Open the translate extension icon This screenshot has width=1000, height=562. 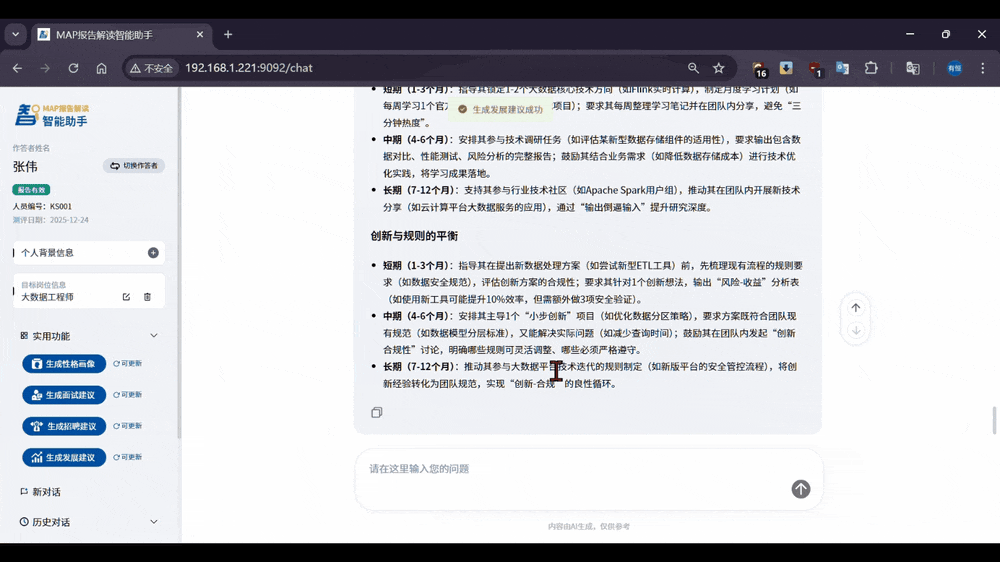point(842,68)
